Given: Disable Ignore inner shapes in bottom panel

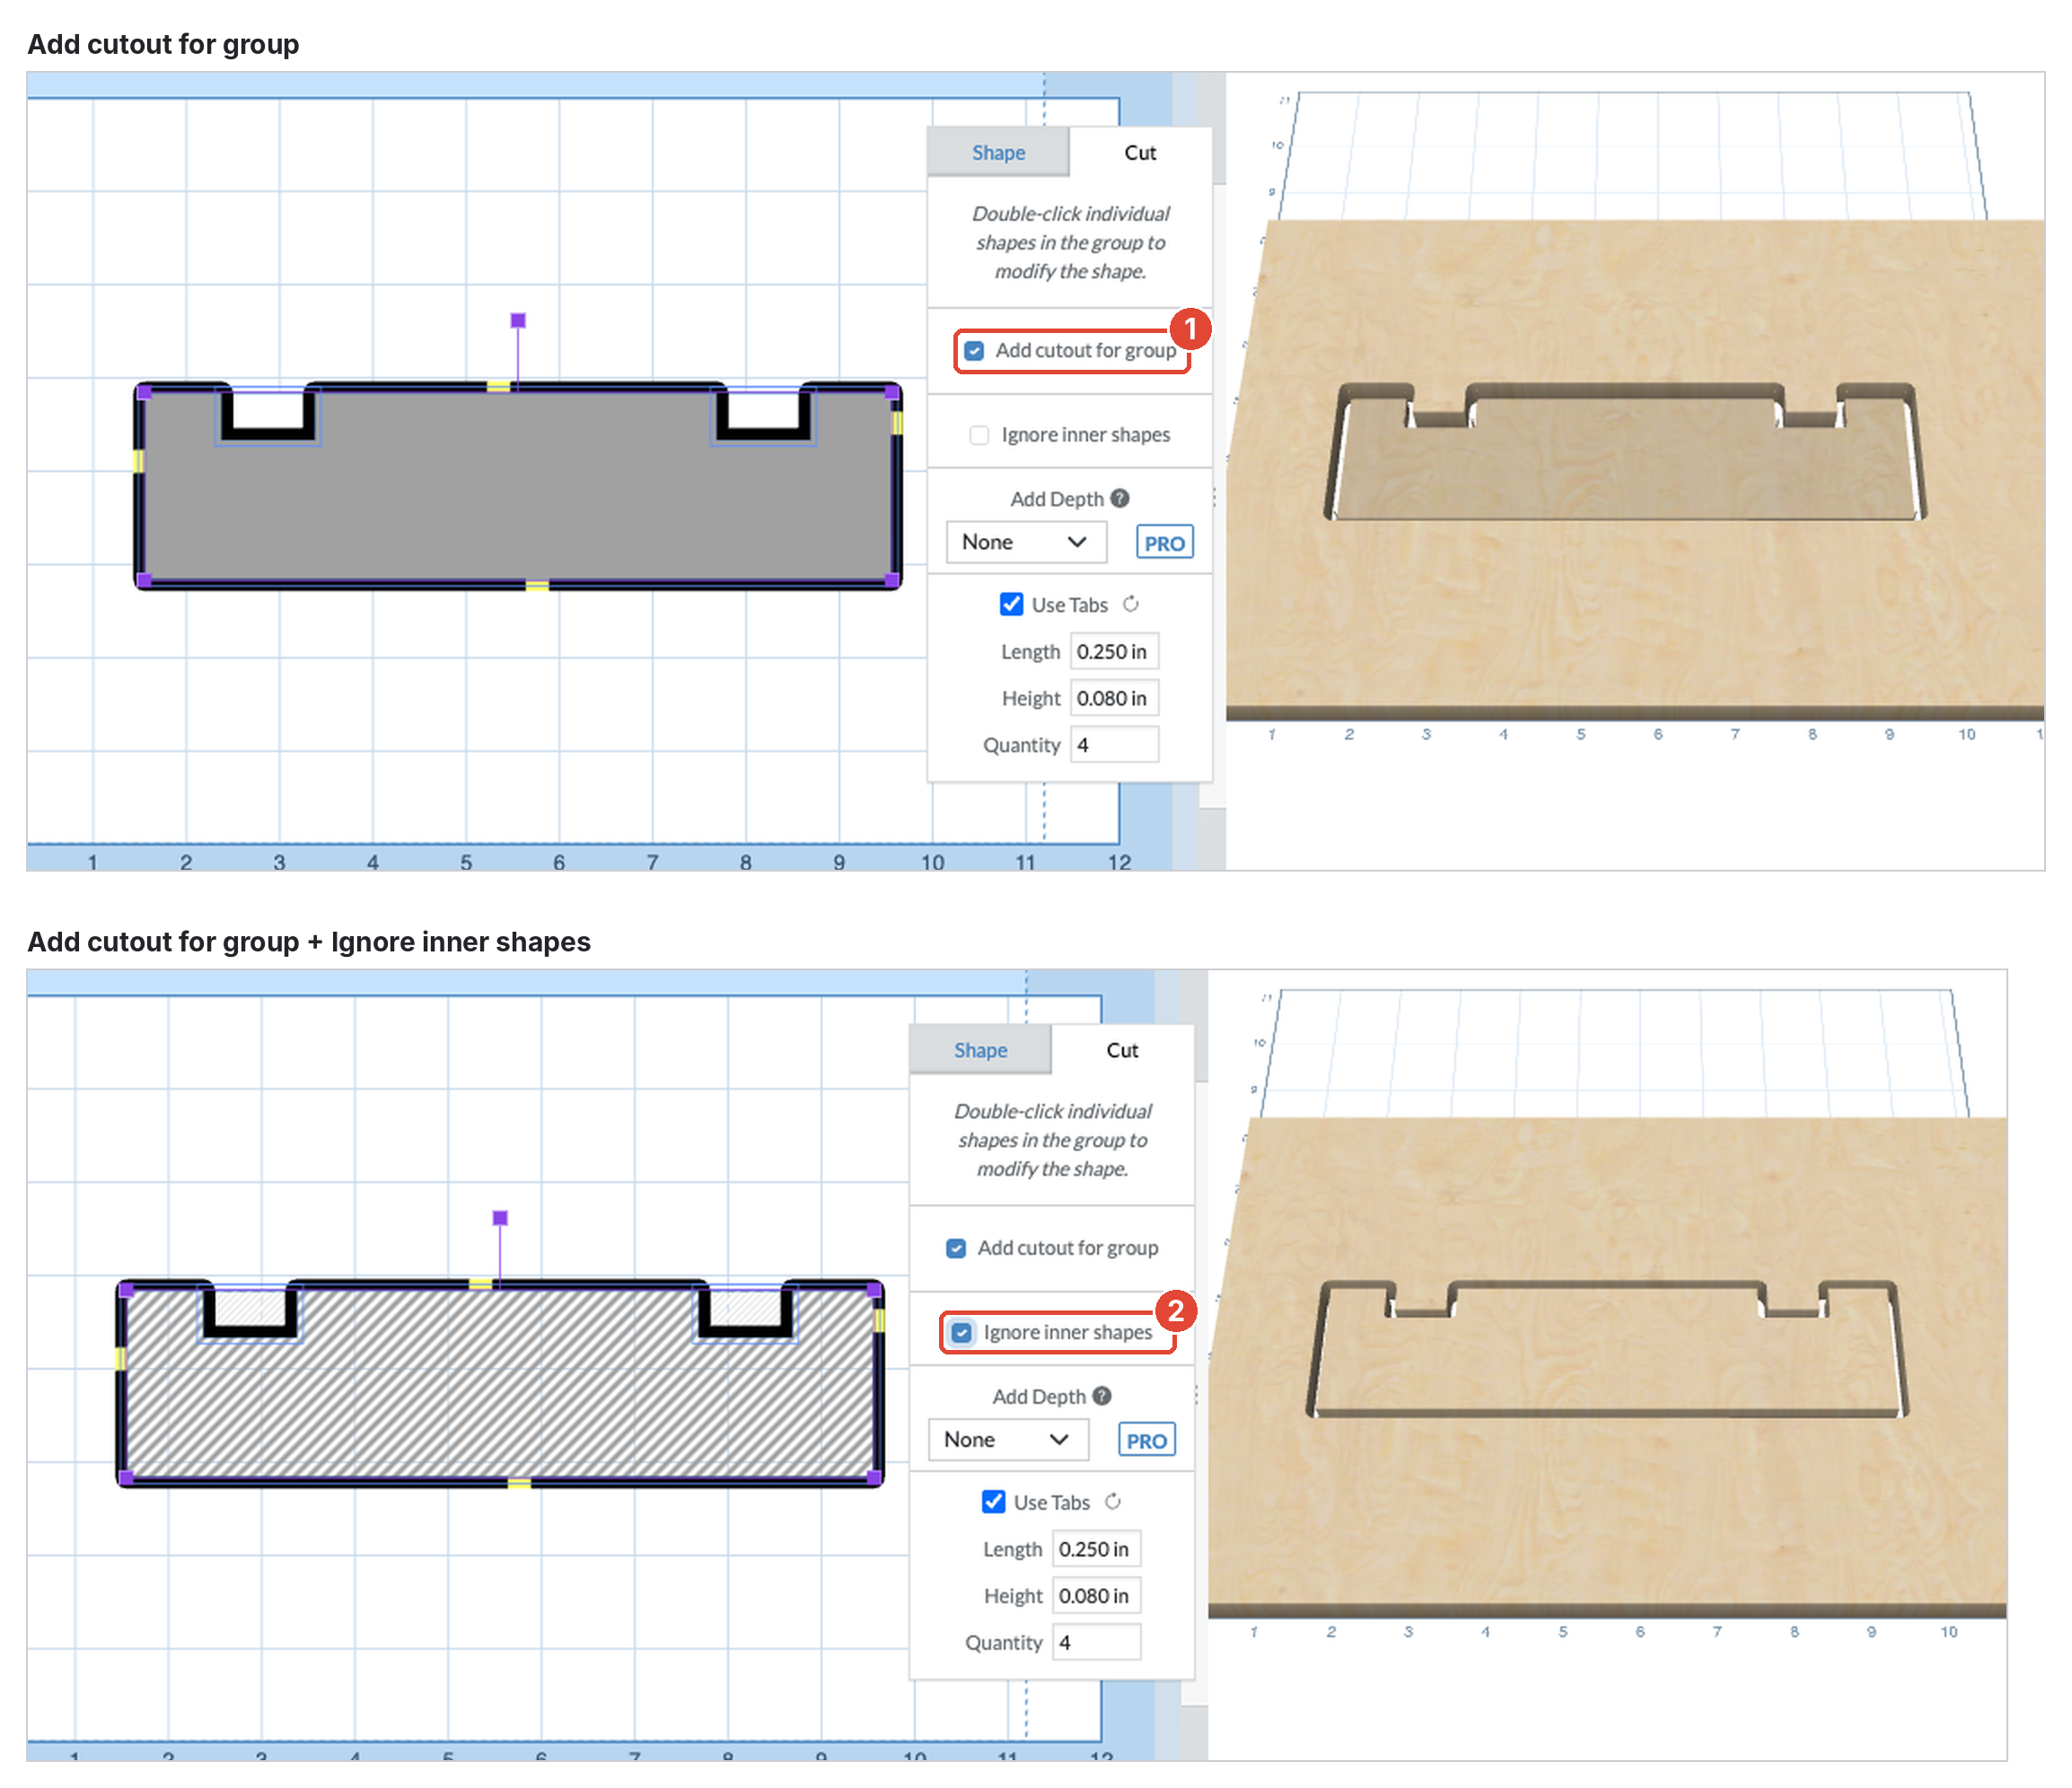Looking at the screenshot, I should point(961,1333).
